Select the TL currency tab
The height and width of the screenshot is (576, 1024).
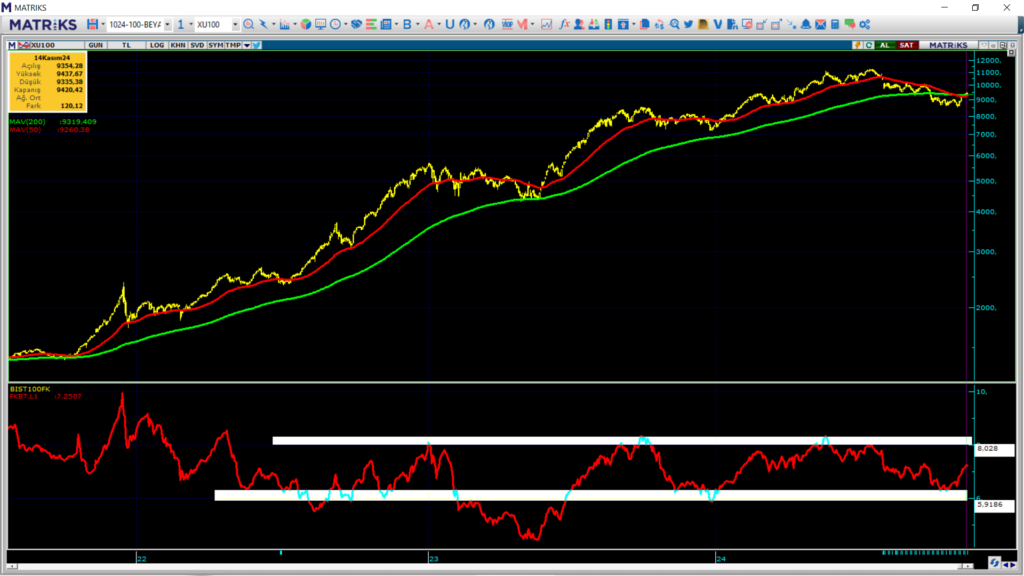[x=127, y=45]
